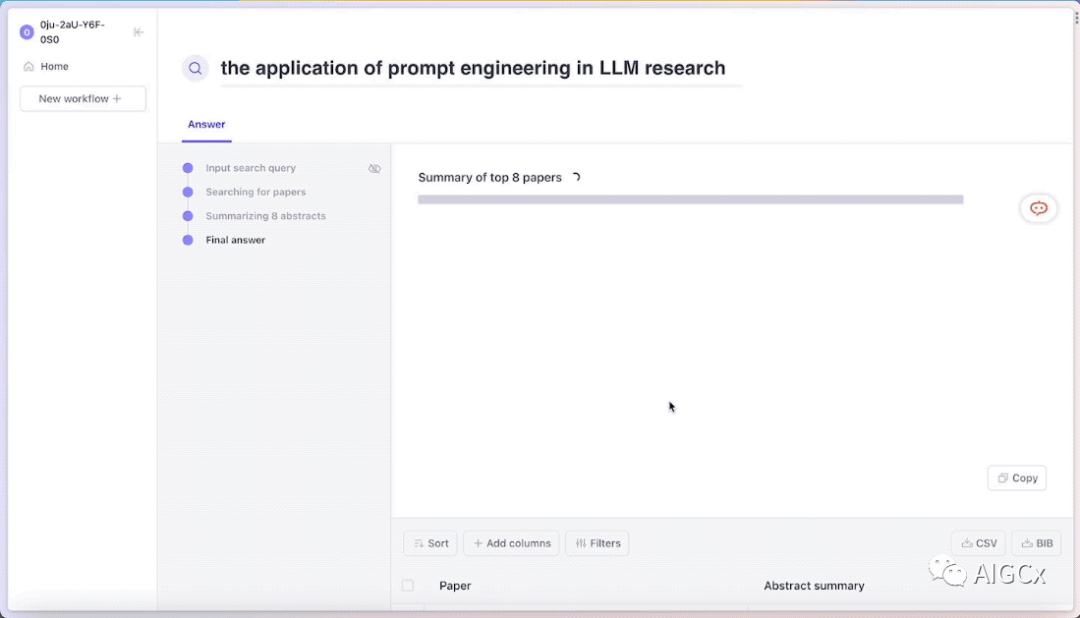Open the Filters panel
The height and width of the screenshot is (618, 1080).
[x=597, y=544]
